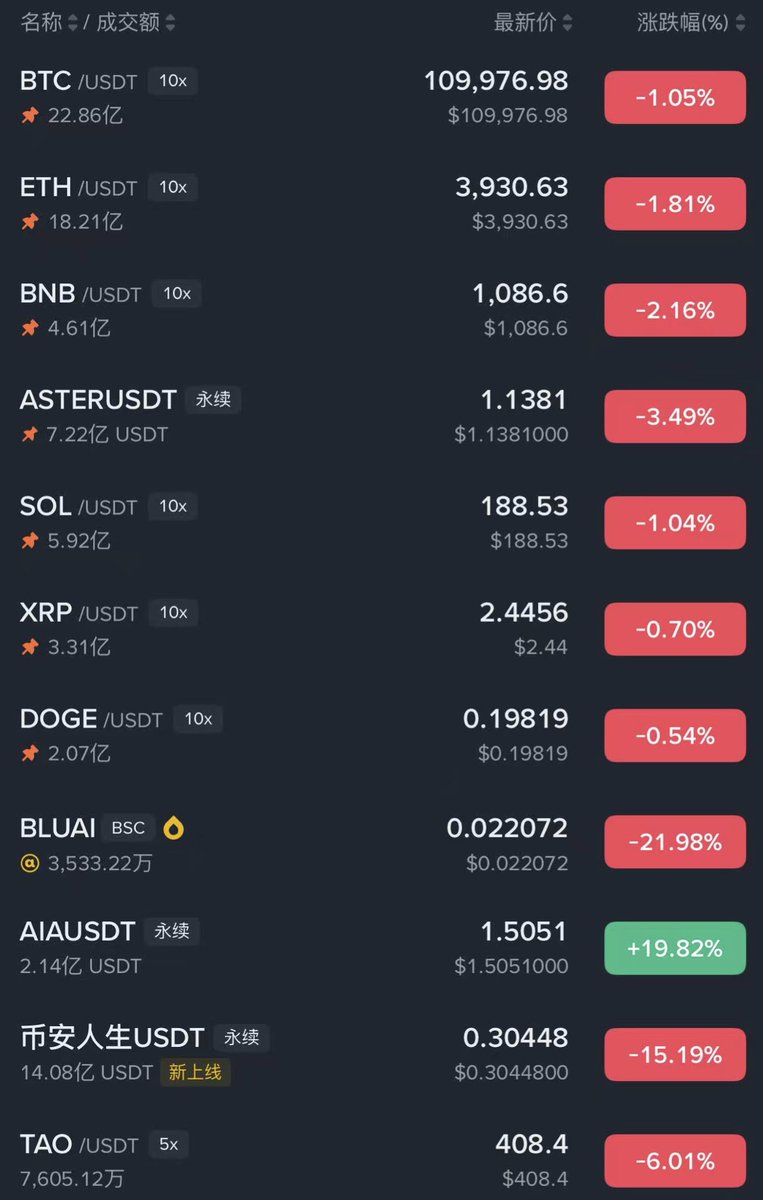The width and height of the screenshot is (763, 1200).
Task: Open the SOL/USDT trading pair row
Action: pos(300,522)
